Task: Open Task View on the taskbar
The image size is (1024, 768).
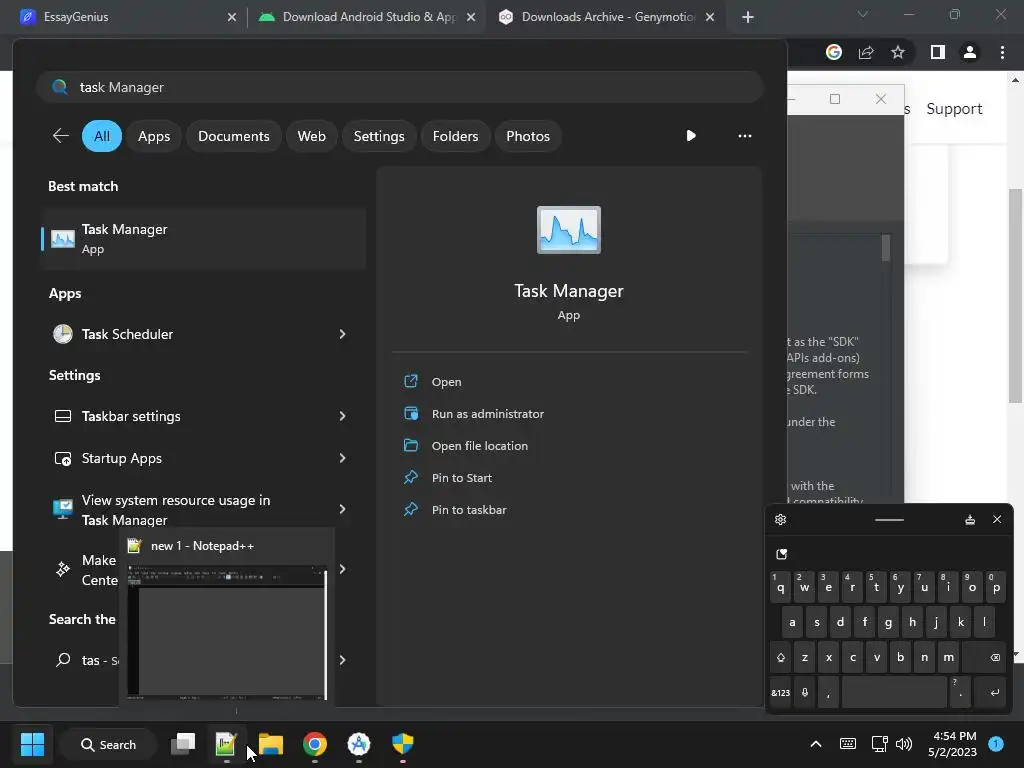Action: [183, 744]
